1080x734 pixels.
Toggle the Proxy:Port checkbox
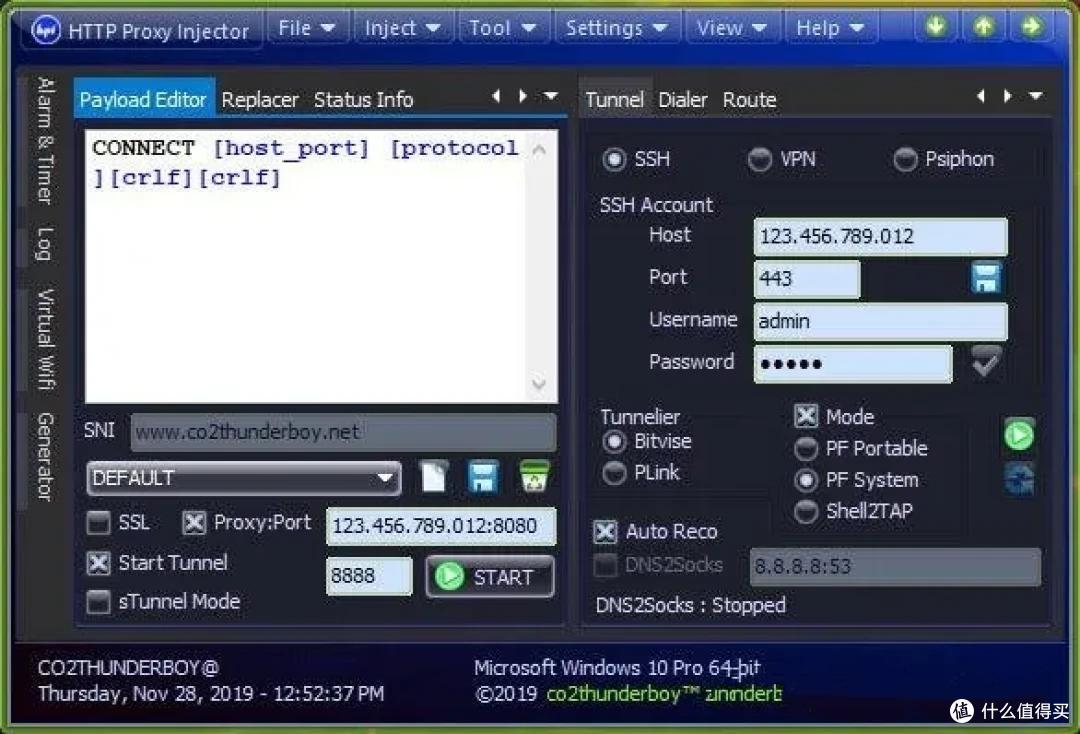click(194, 523)
